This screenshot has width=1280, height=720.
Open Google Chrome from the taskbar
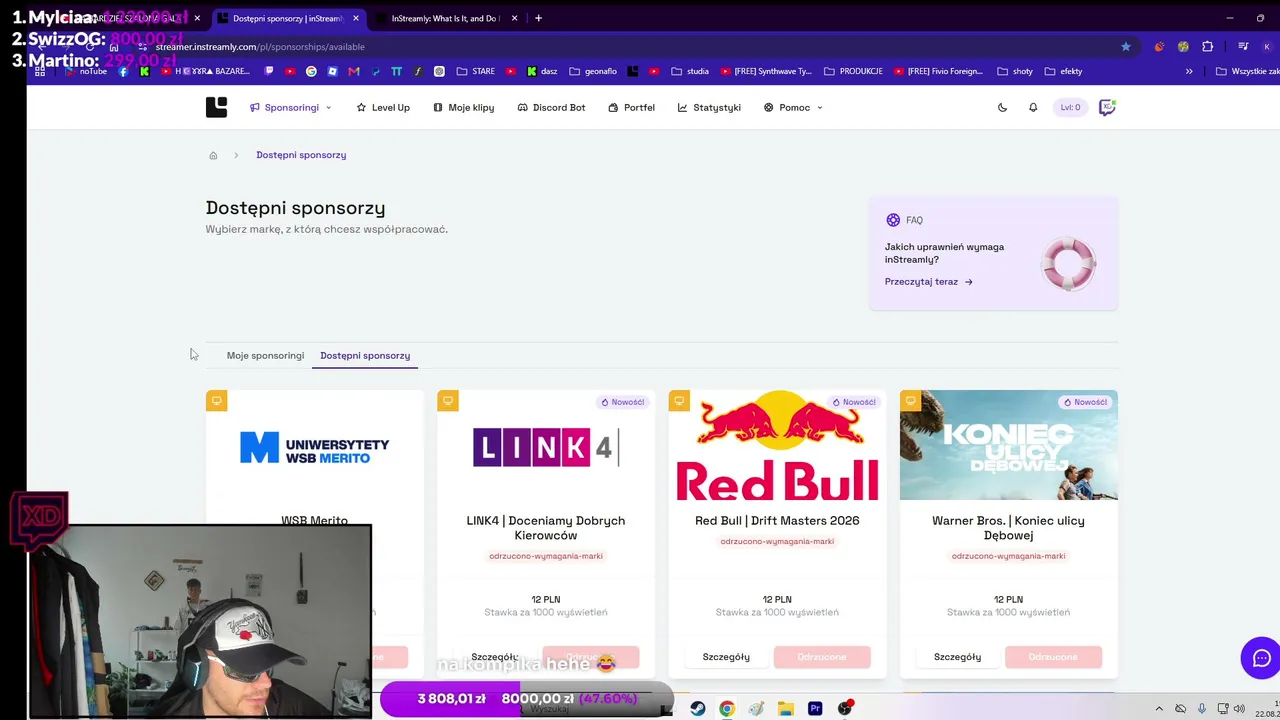pos(727,708)
